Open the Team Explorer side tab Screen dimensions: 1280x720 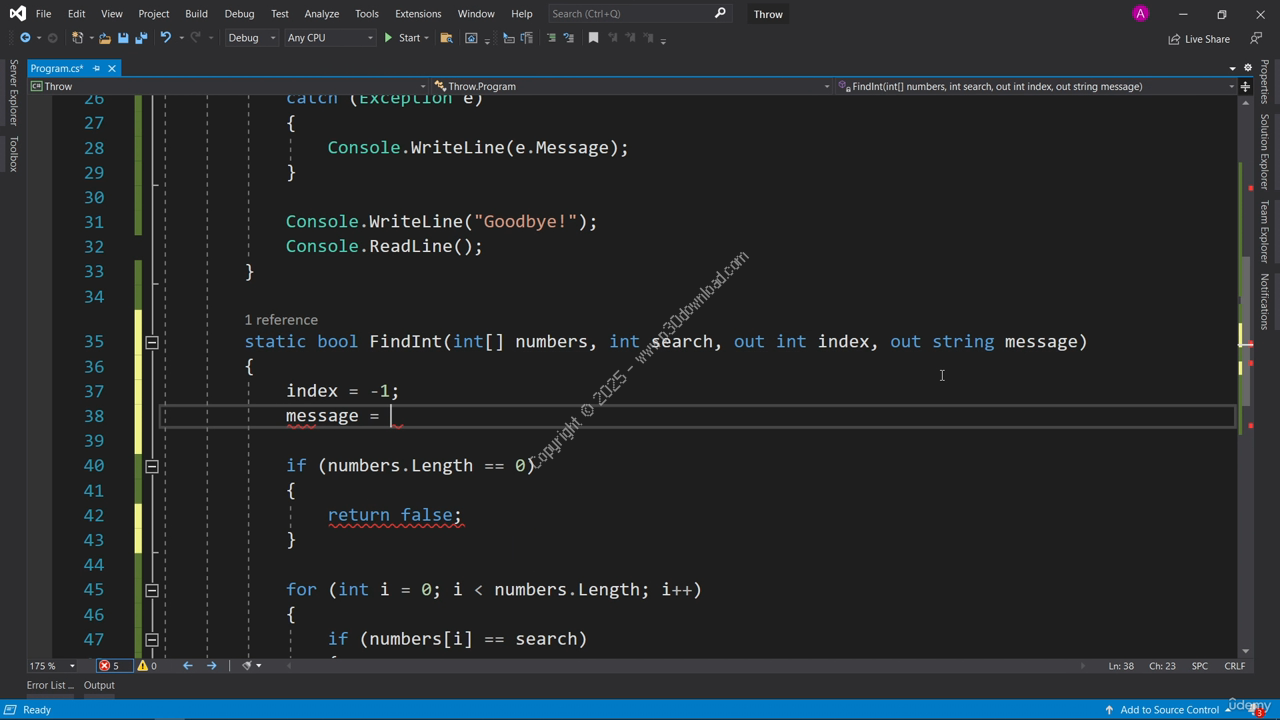coord(1264,232)
